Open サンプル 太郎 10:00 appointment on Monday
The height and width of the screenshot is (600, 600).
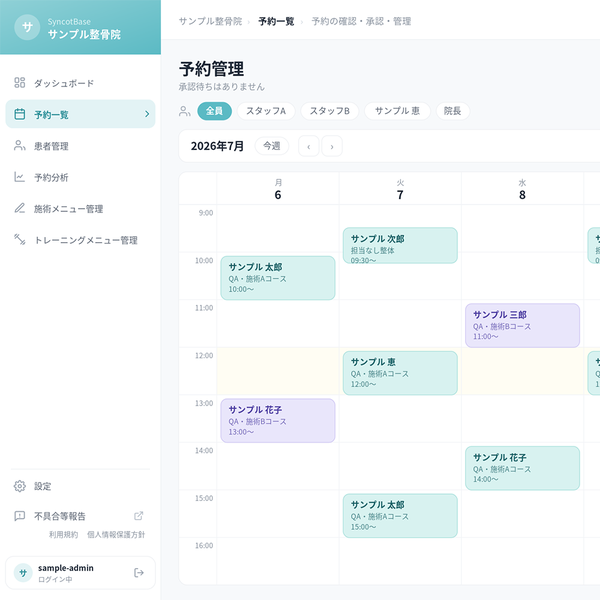(278, 278)
